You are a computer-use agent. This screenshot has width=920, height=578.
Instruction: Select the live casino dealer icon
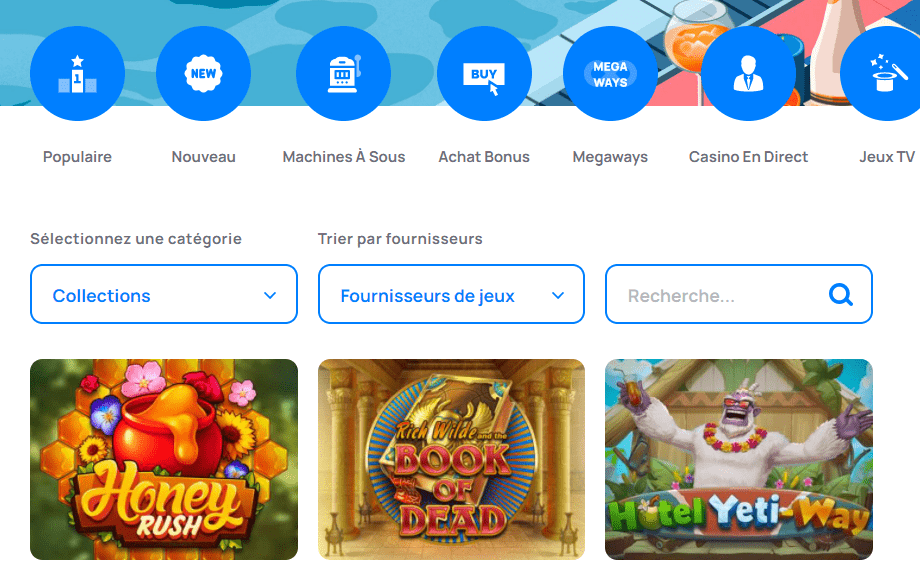point(749,73)
